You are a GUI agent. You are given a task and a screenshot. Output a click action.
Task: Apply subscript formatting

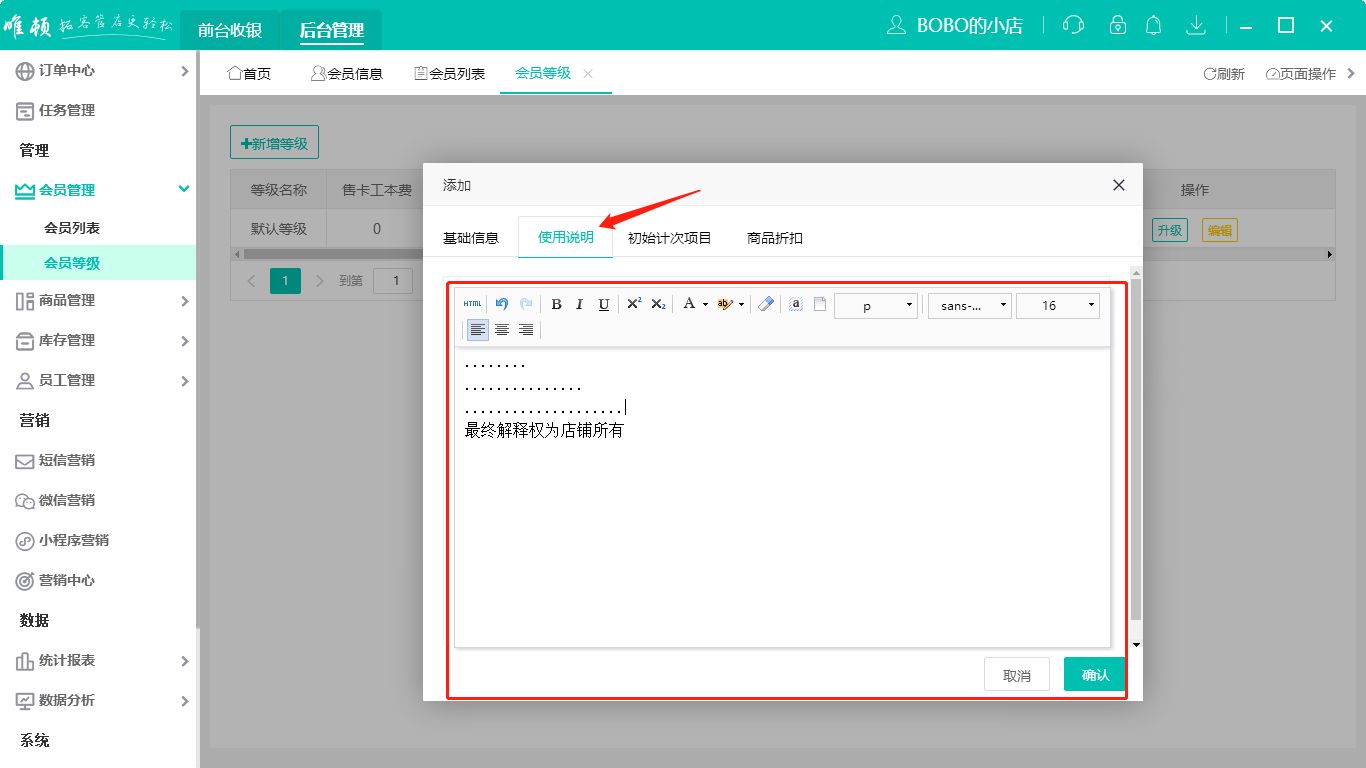coord(658,304)
